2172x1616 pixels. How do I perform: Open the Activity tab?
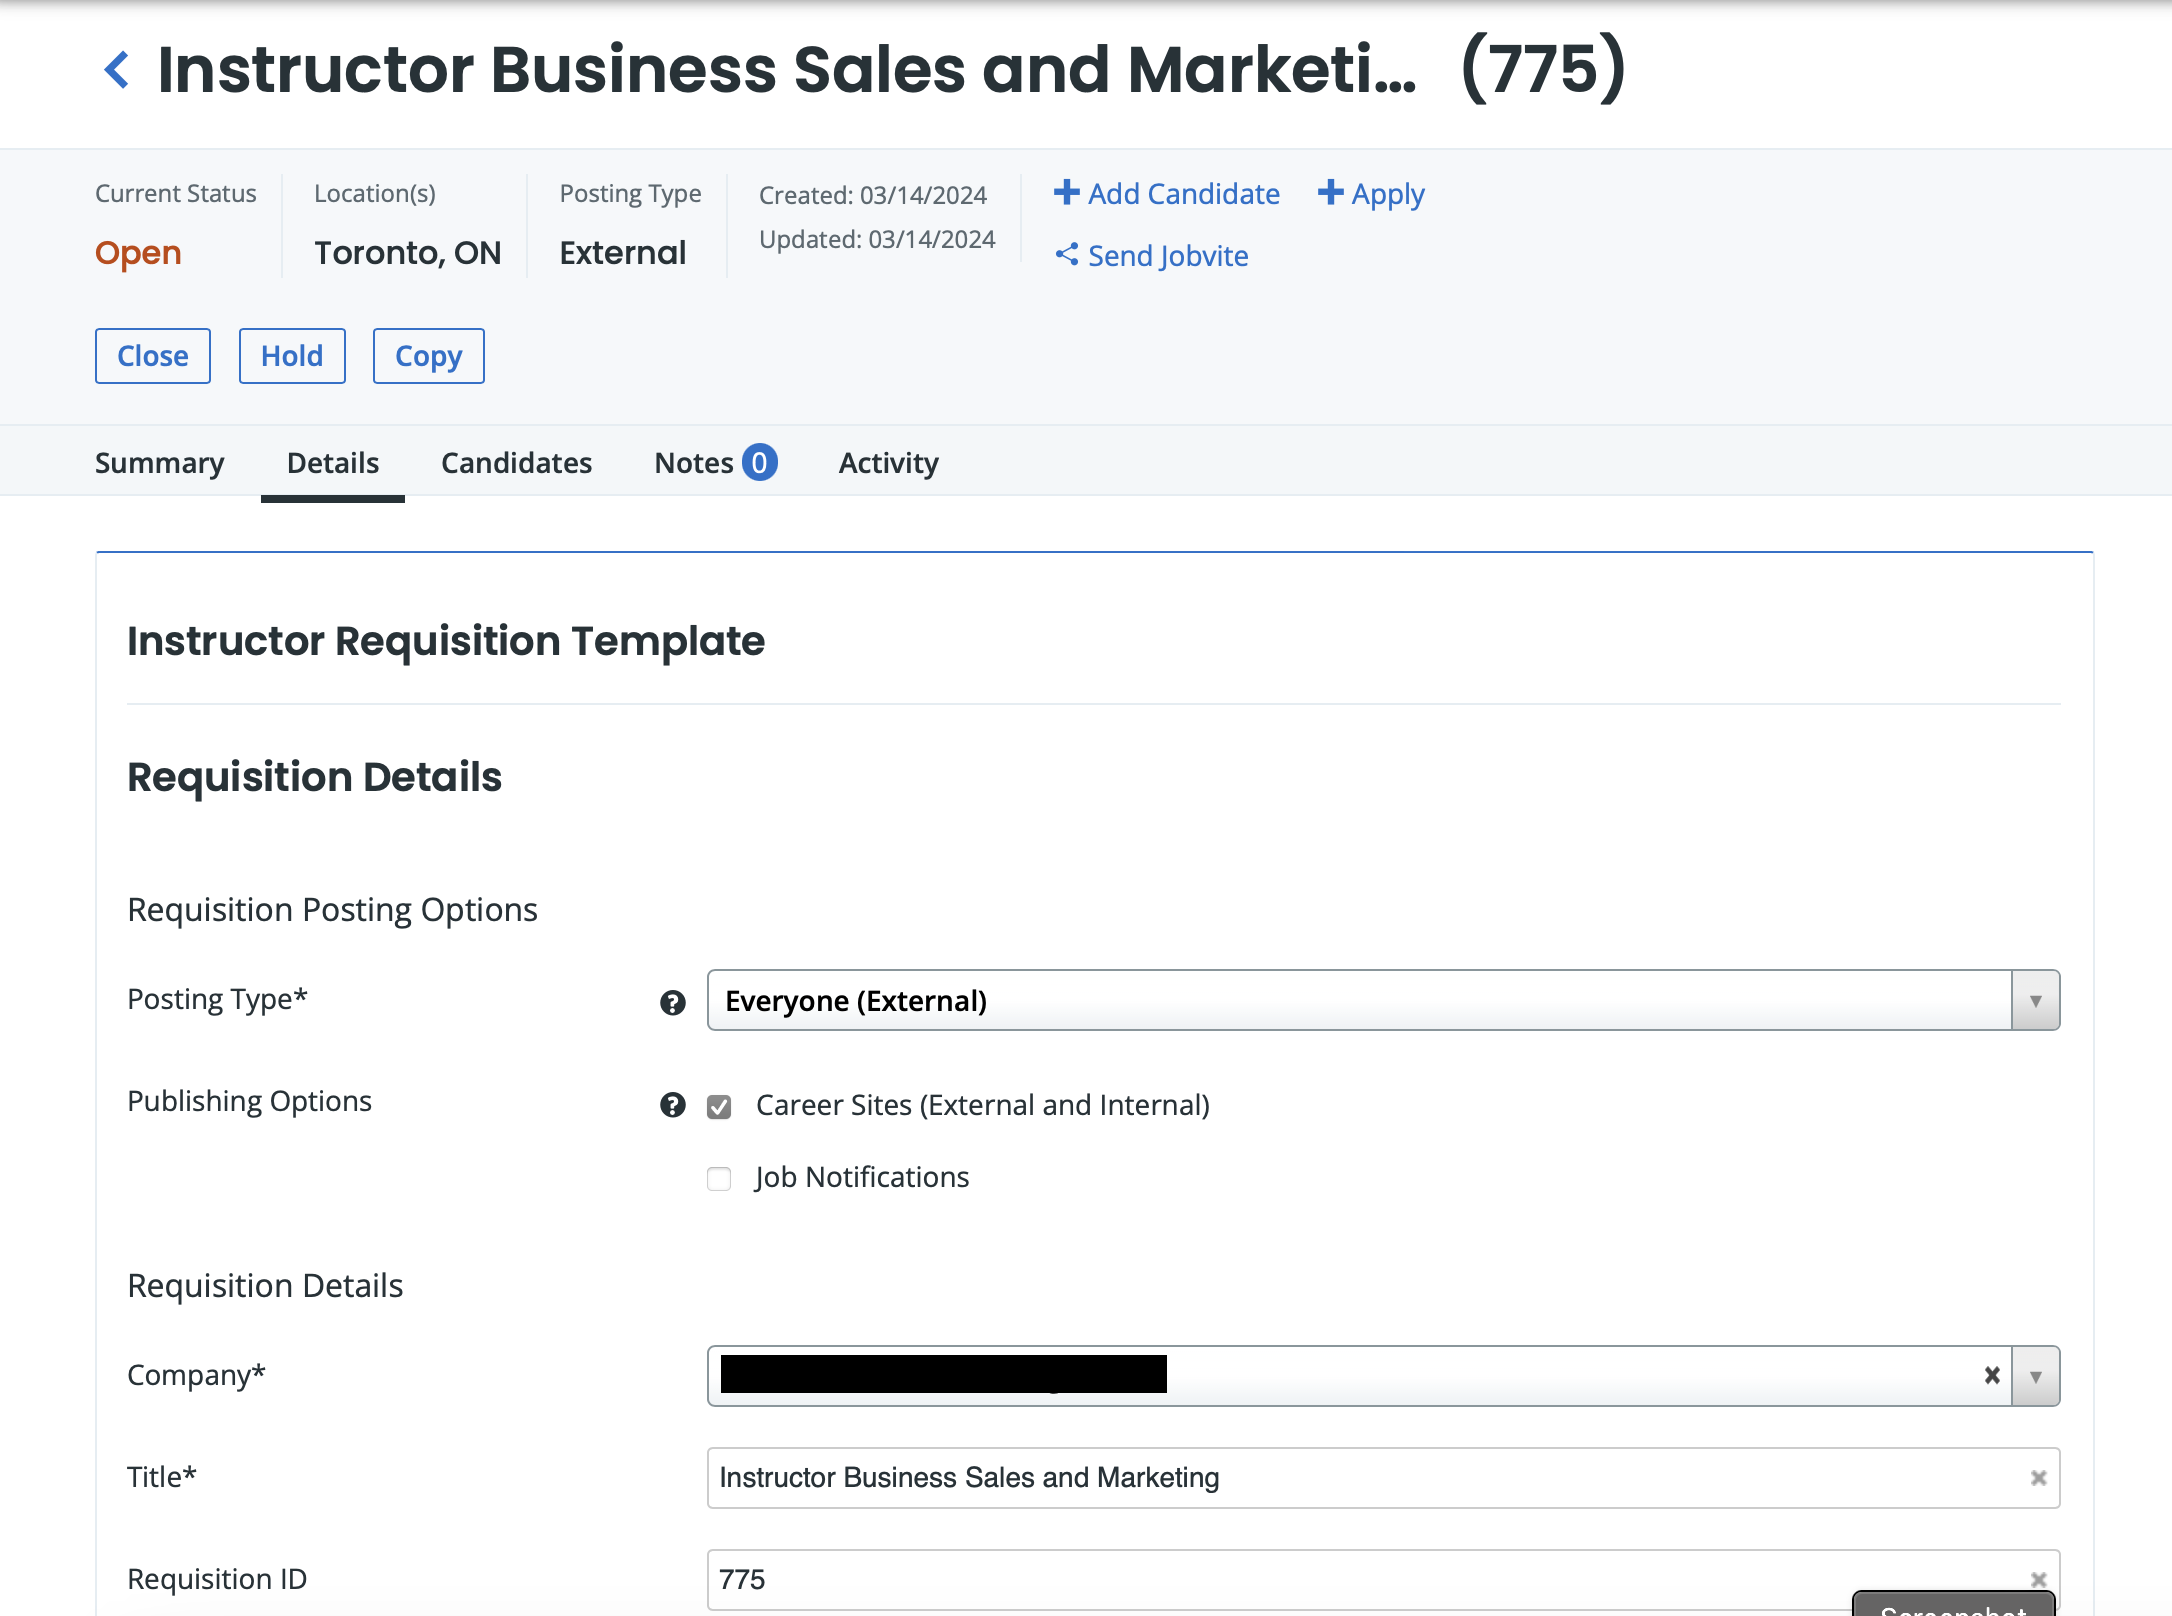click(888, 463)
